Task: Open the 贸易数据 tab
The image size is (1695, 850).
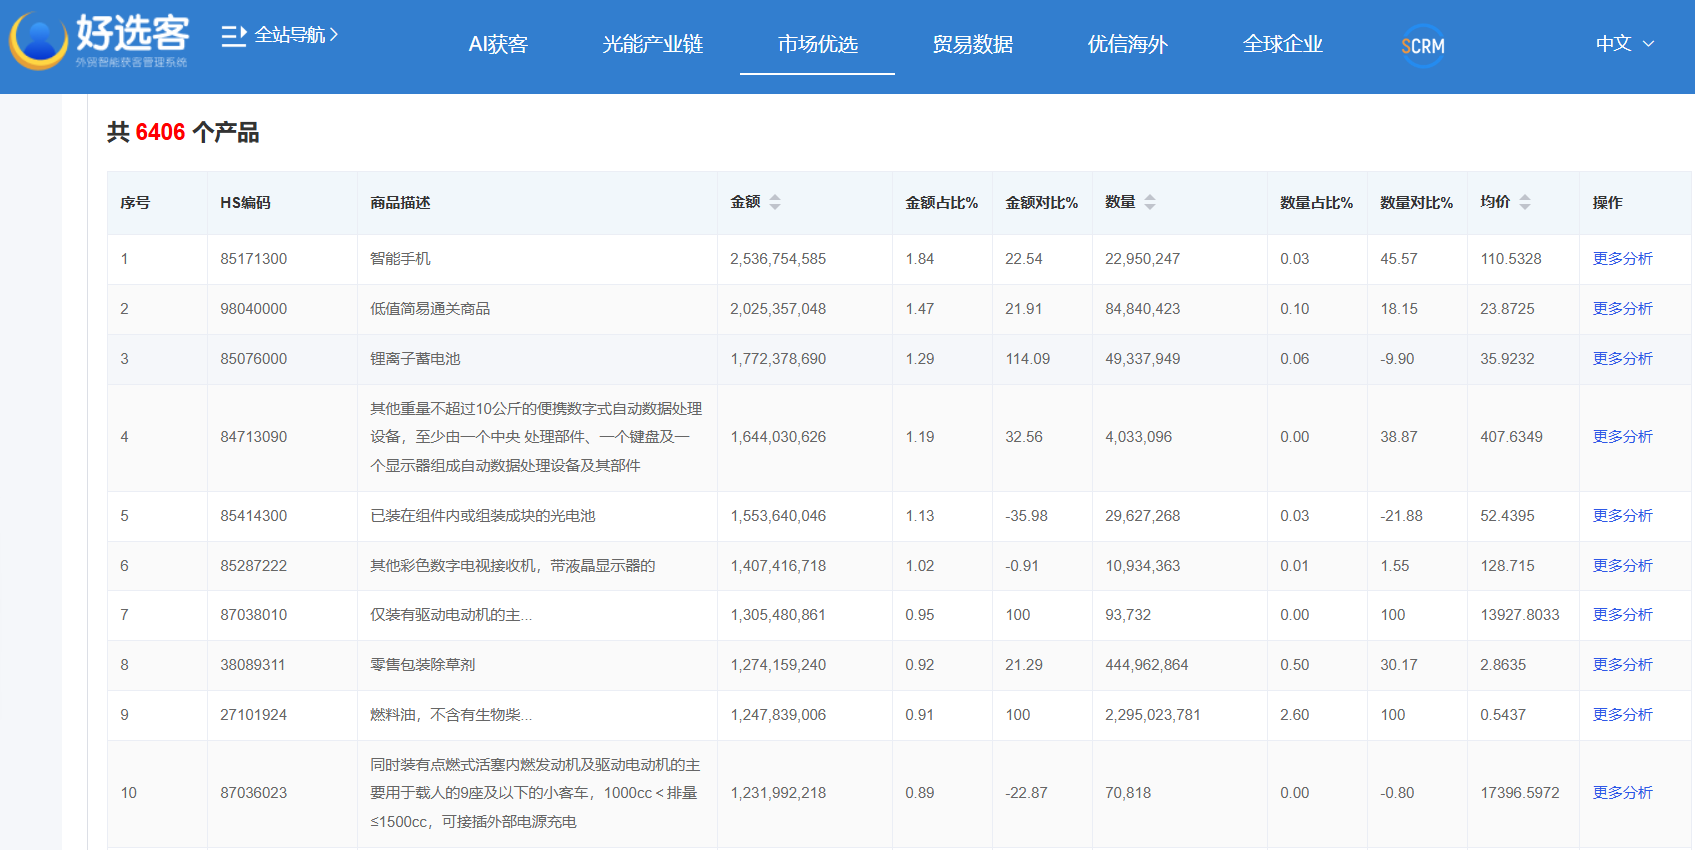Action: (x=973, y=45)
